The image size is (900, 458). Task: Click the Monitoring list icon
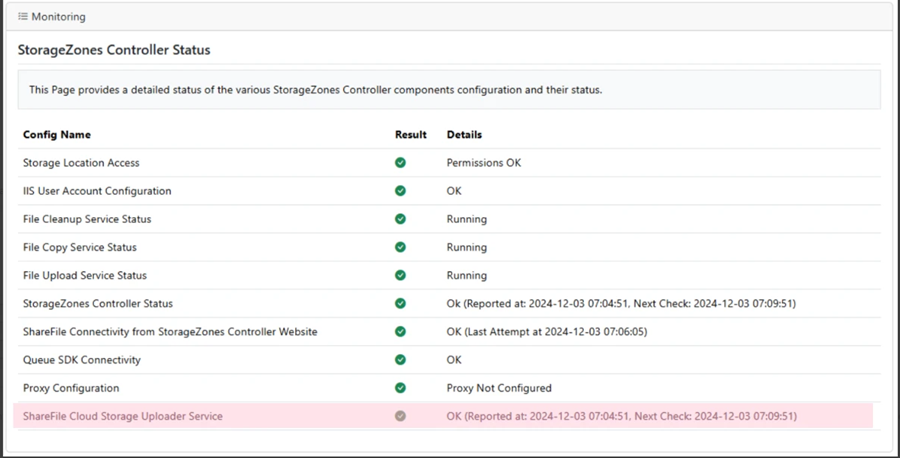click(x=22, y=17)
